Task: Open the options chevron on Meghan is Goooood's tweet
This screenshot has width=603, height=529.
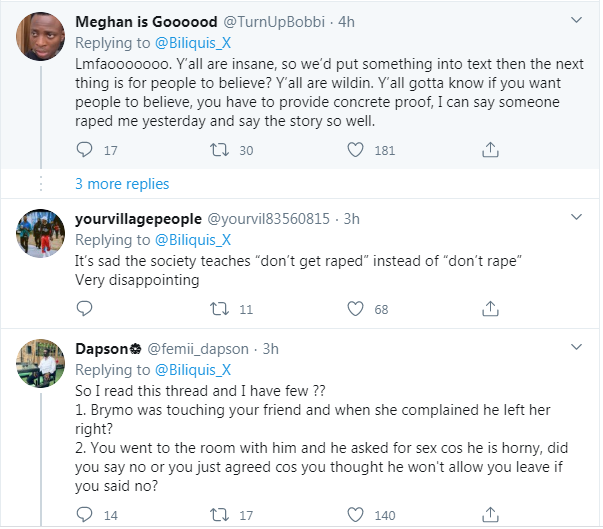Action: tap(576, 20)
